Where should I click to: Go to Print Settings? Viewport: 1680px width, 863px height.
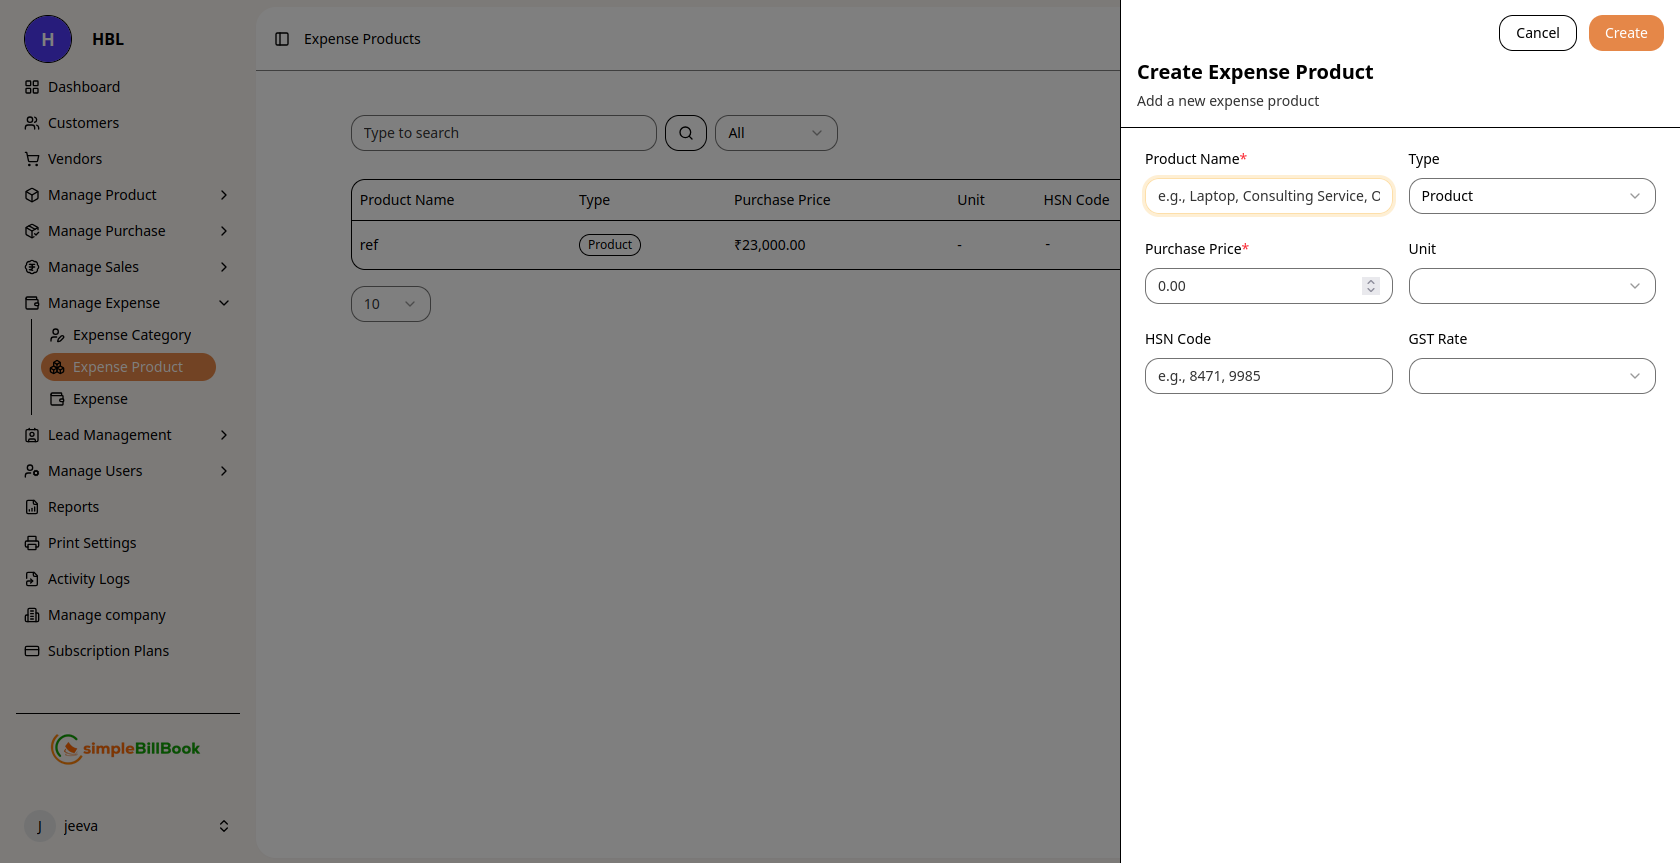point(128,543)
